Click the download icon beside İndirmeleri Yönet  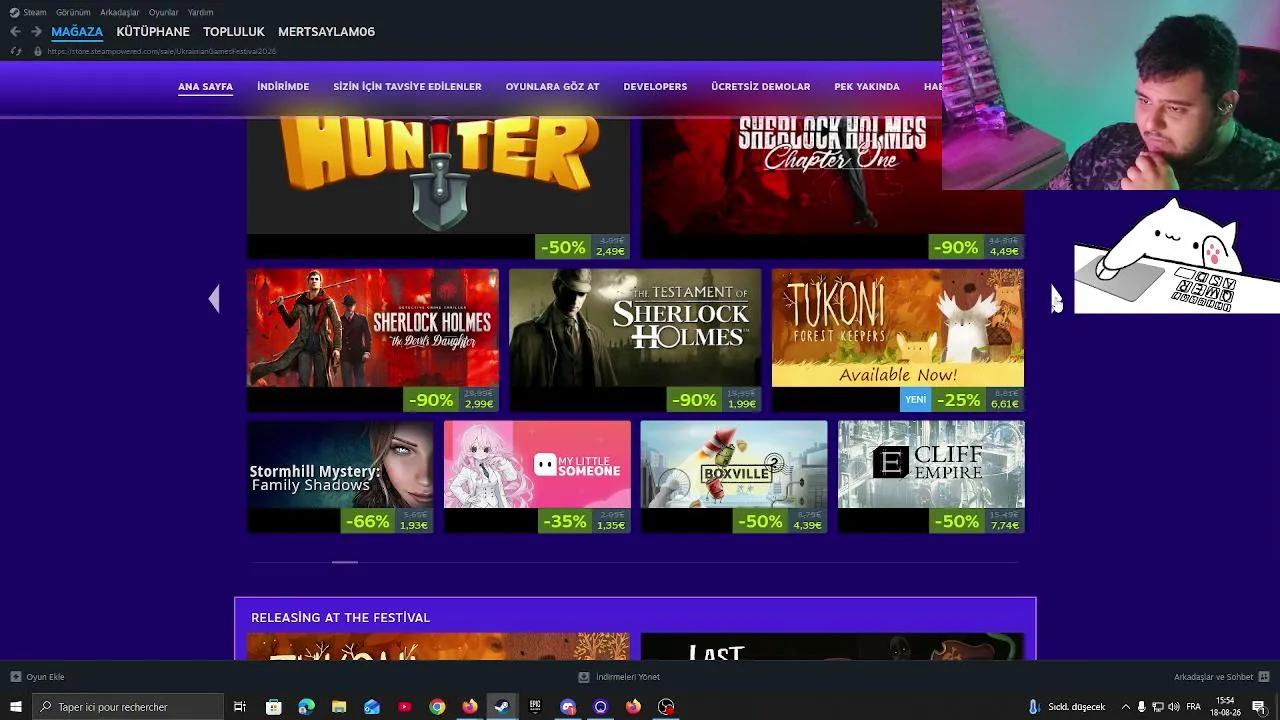click(x=584, y=677)
